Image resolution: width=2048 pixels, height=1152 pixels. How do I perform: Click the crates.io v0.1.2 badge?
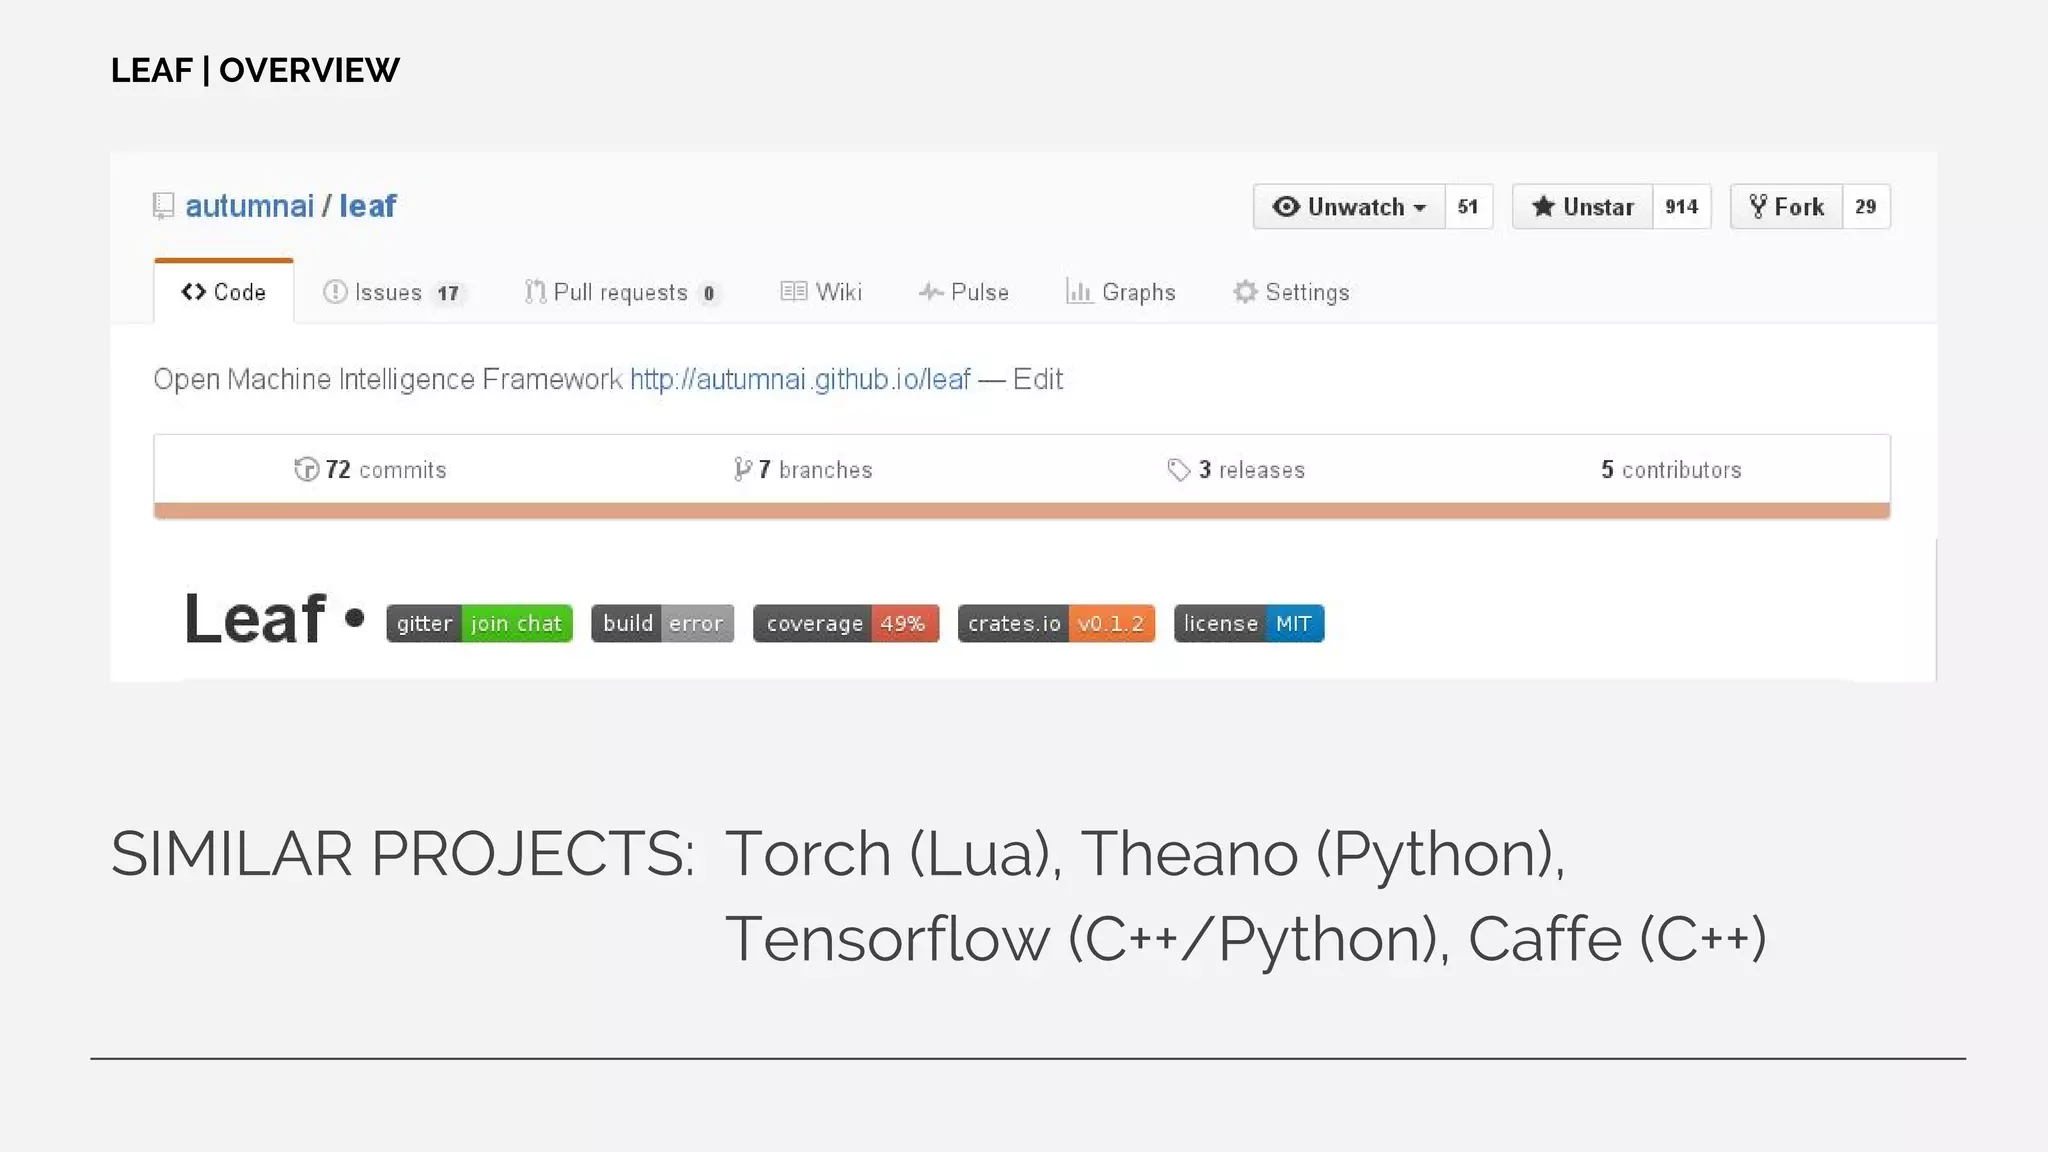(x=1056, y=623)
